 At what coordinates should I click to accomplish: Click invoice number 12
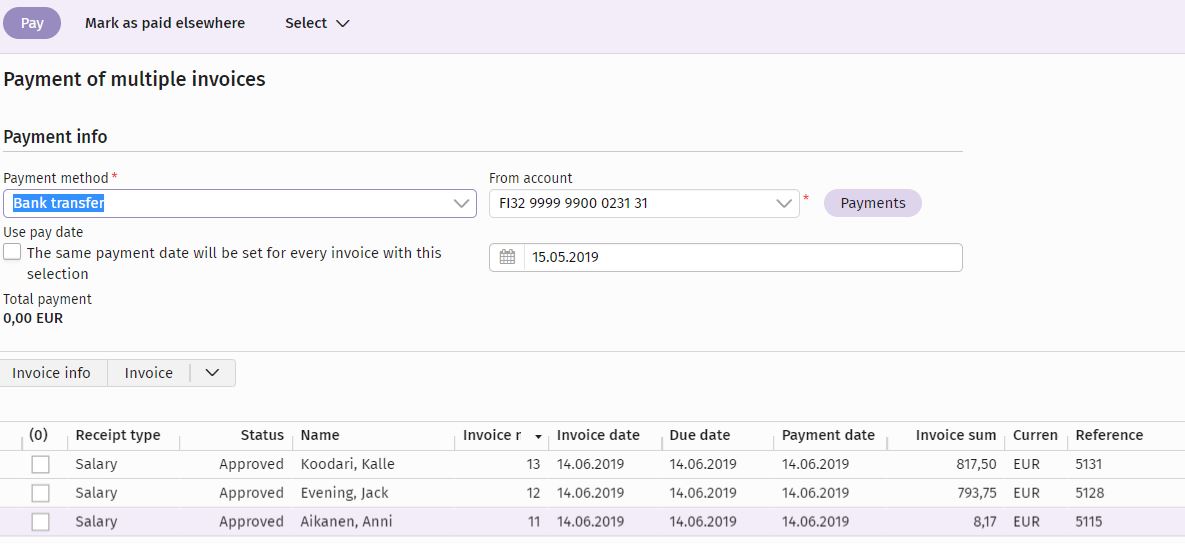pyautogui.click(x=534, y=493)
